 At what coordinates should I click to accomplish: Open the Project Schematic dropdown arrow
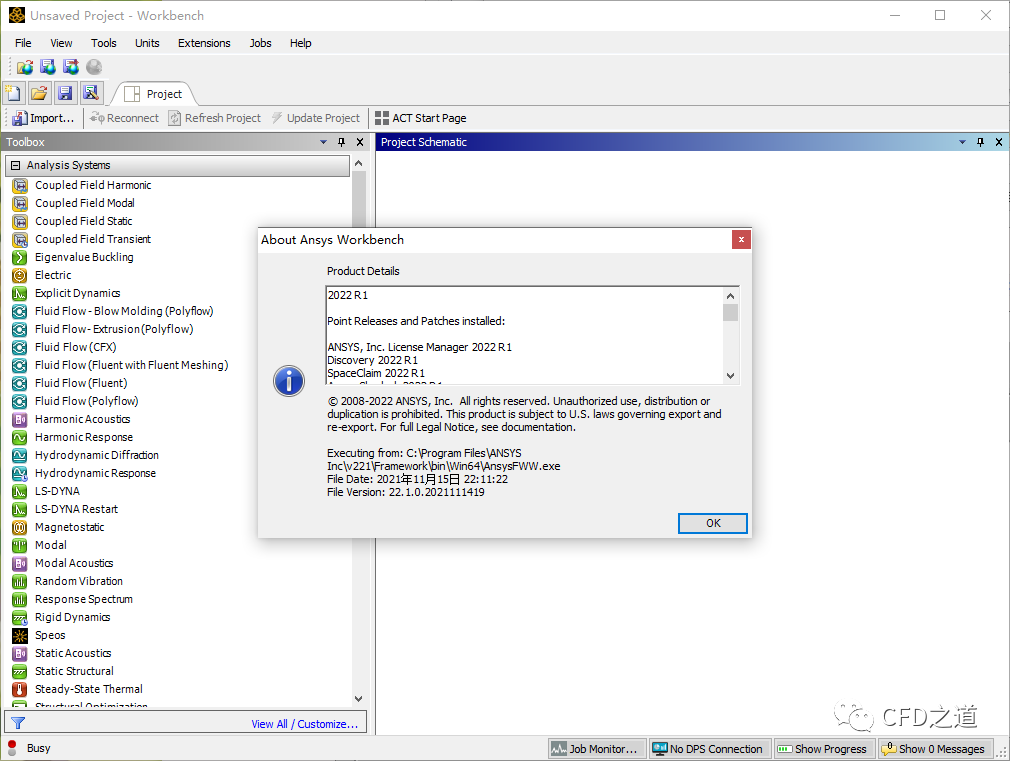pyautogui.click(x=962, y=142)
